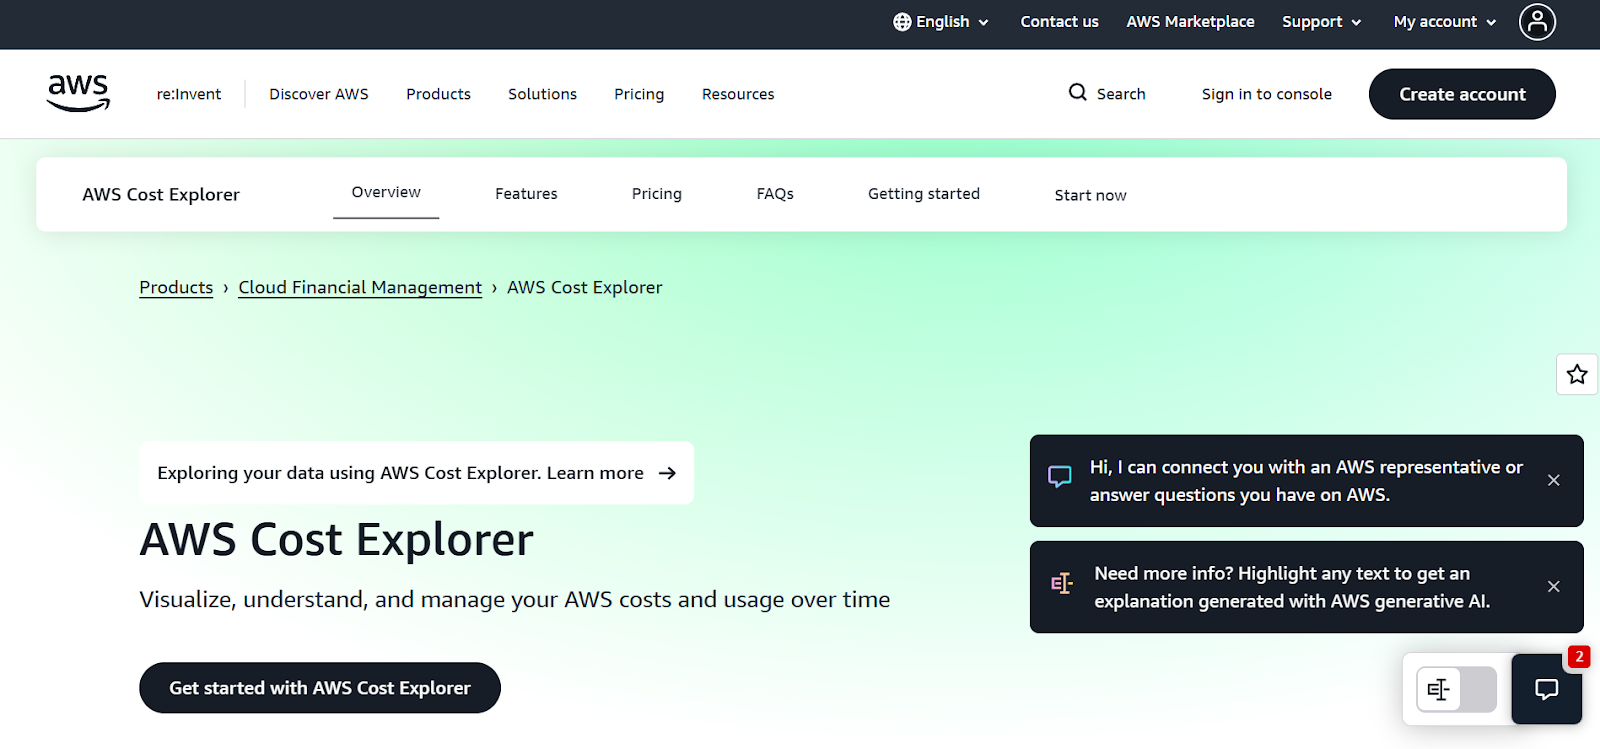Click generative AI explanation icon in info message
Screen dimensions: 1600x749
coord(1061,583)
